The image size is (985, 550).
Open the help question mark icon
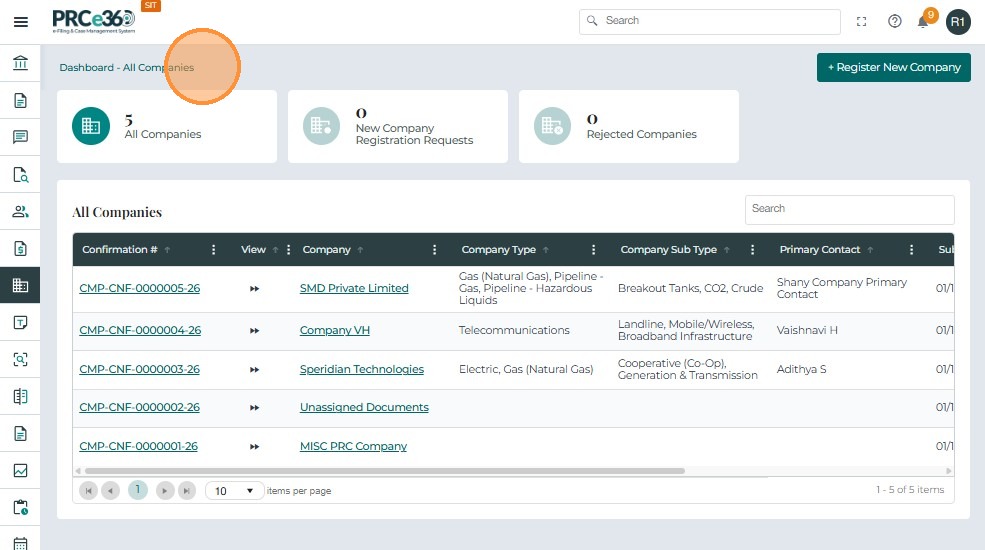click(895, 21)
